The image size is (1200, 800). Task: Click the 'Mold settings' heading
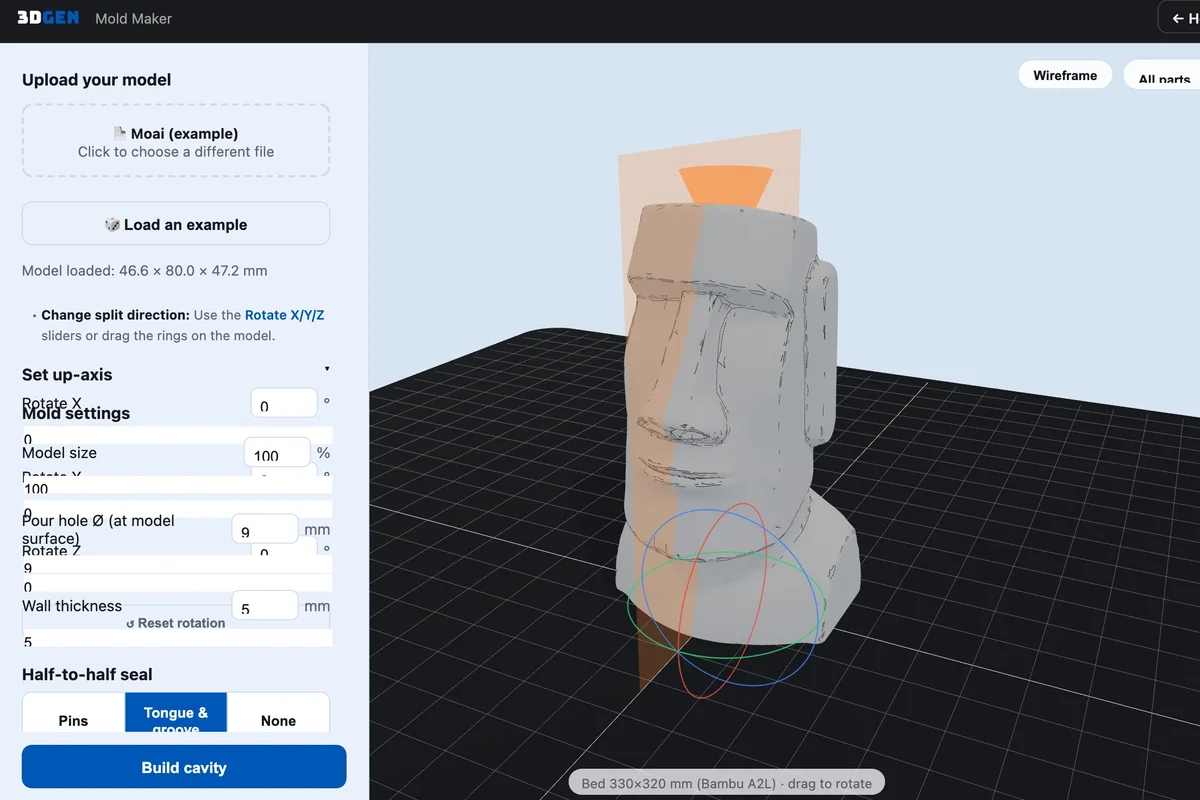click(x=76, y=413)
